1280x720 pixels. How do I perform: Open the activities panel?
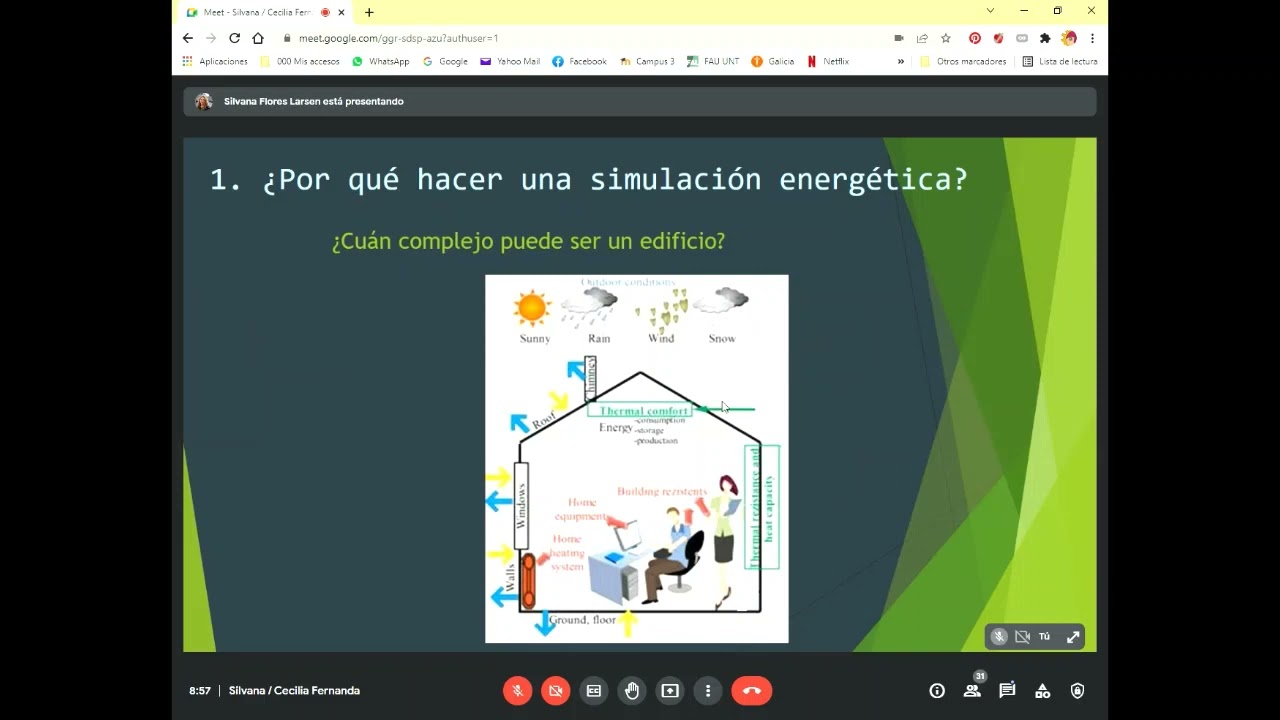1042,691
